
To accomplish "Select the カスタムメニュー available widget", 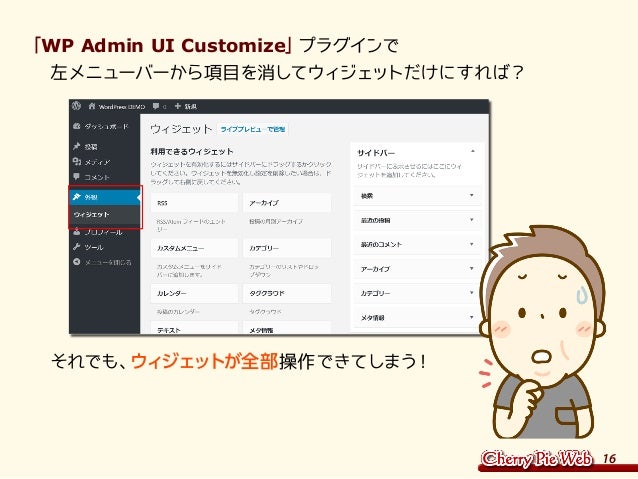I will 194,248.
